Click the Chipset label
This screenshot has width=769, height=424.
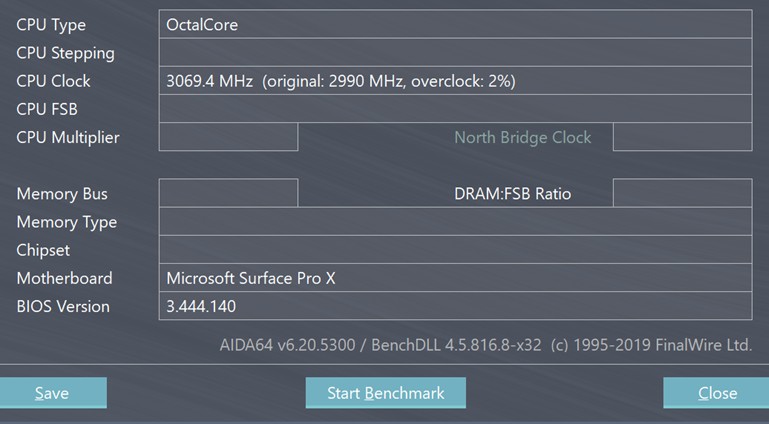pos(43,250)
